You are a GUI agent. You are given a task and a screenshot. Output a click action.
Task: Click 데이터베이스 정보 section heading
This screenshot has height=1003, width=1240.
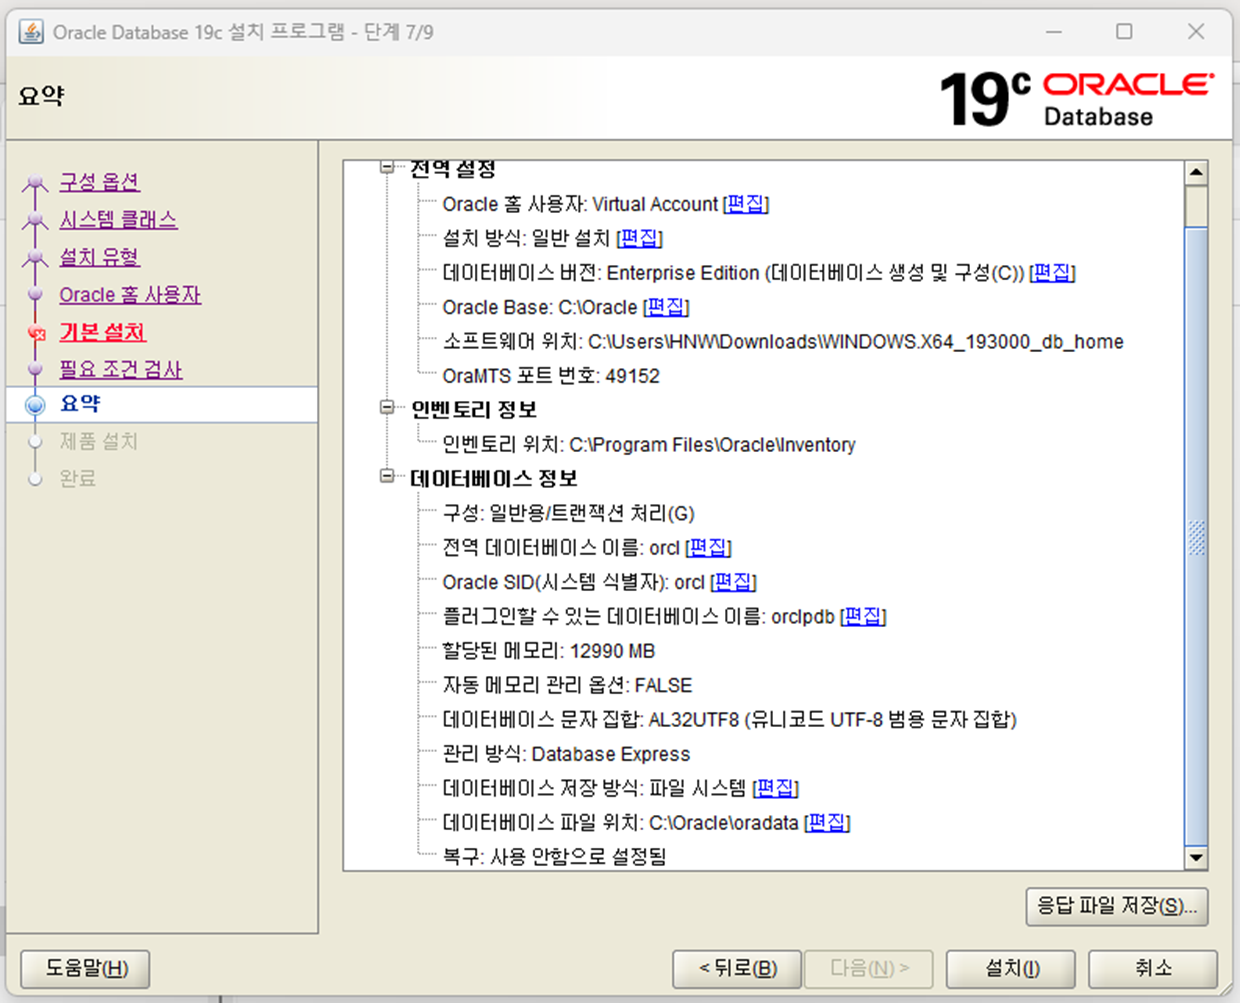[494, 479]
